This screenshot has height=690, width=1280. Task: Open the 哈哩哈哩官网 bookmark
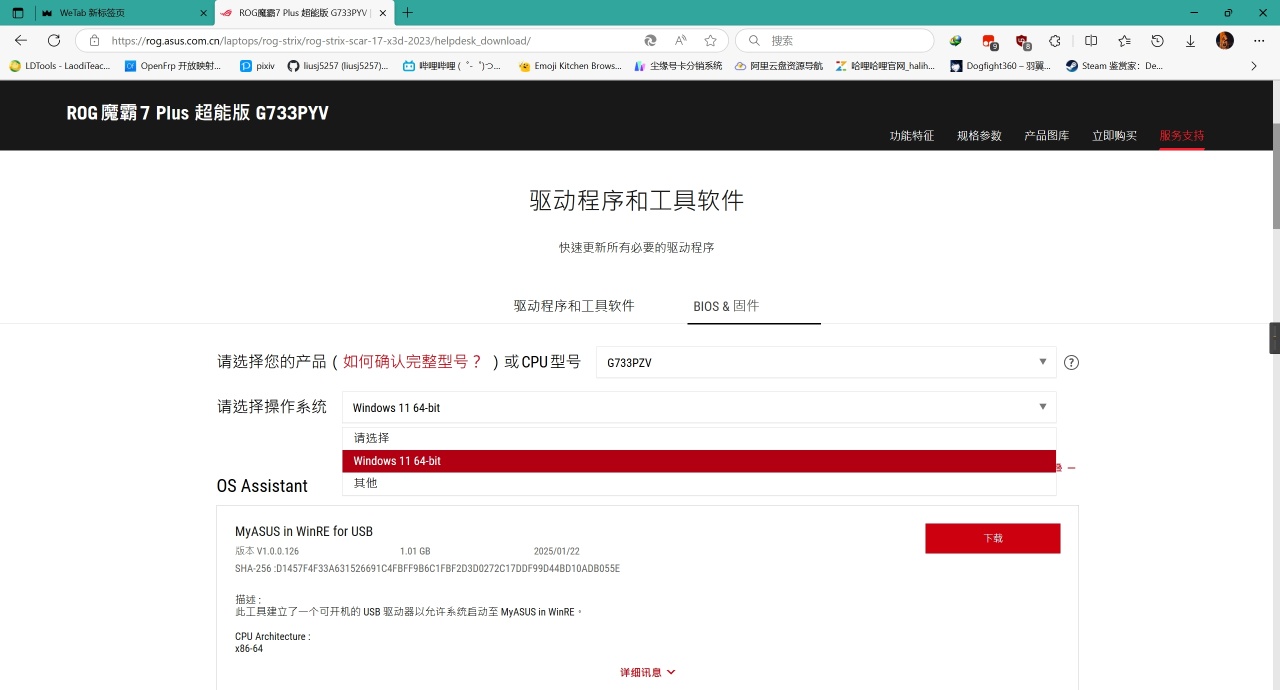[886, 66]
